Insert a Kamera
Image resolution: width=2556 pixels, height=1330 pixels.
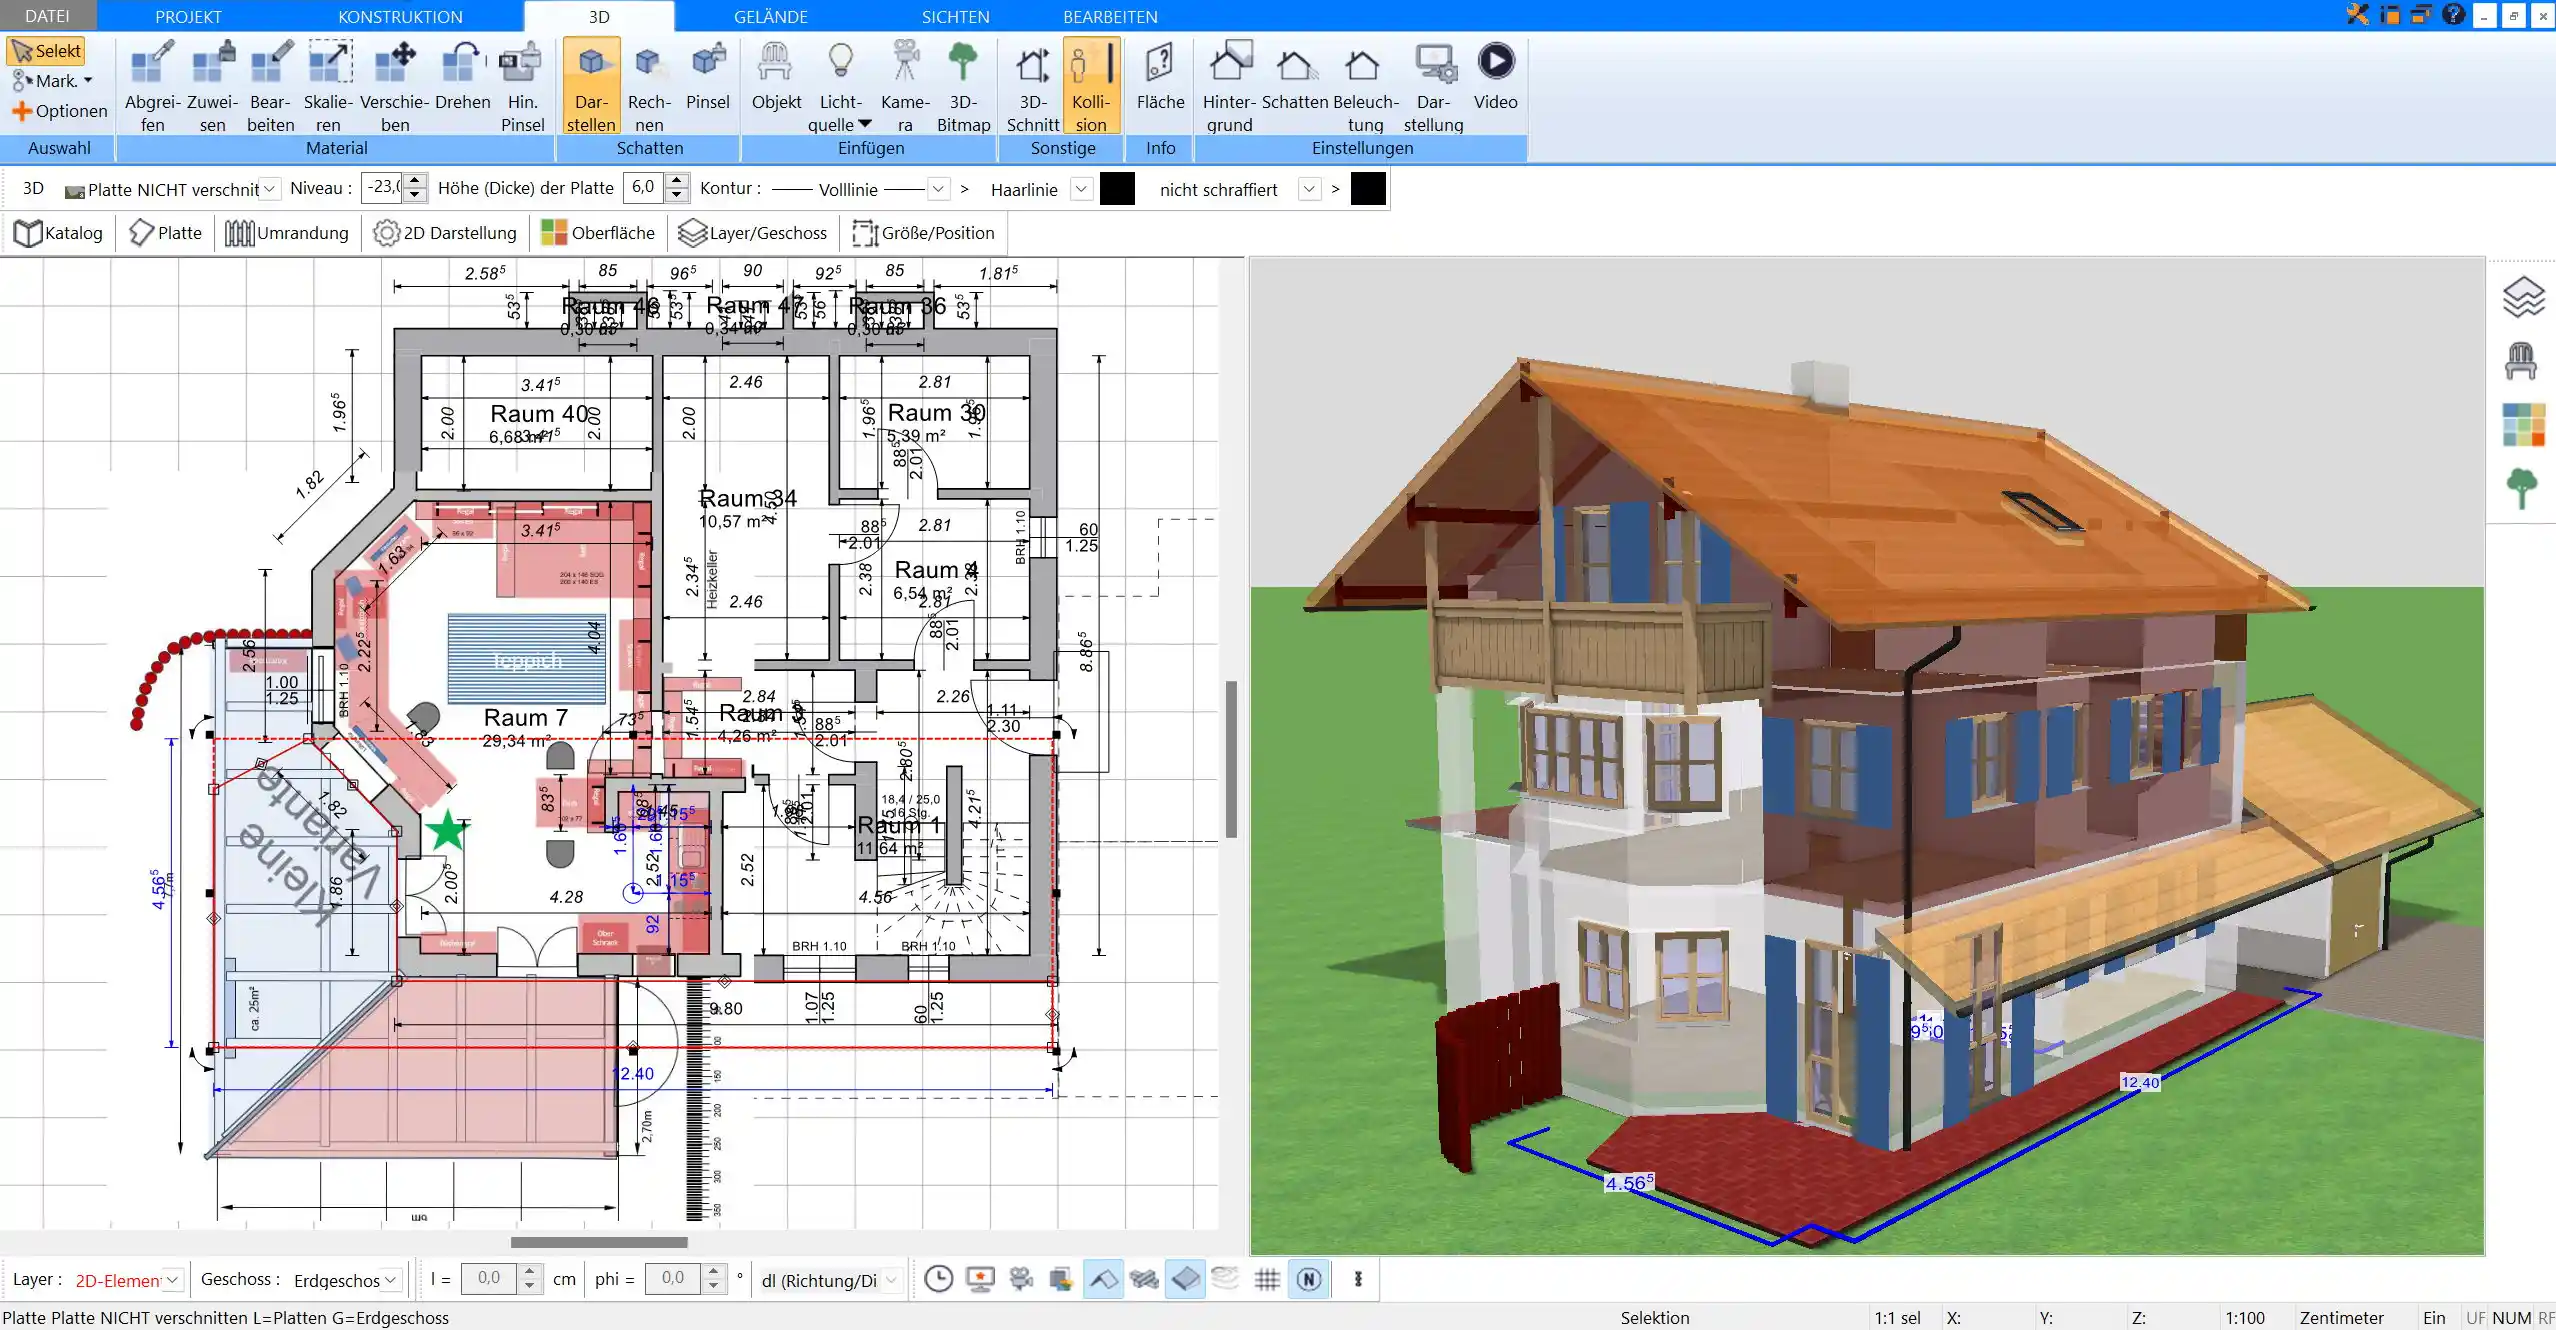pos(905,86)
